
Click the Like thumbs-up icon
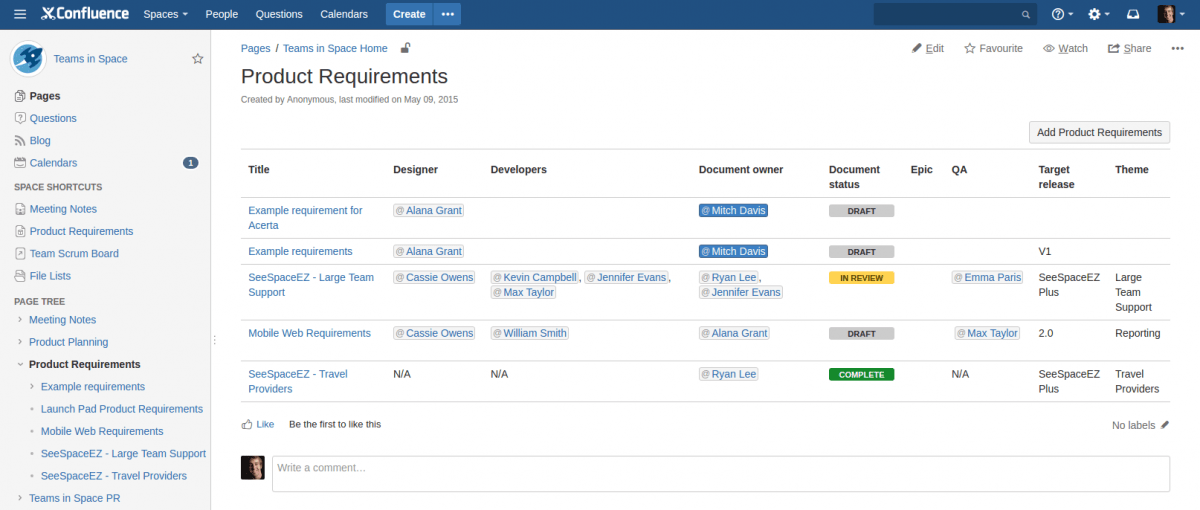pyautogui.click(x=247, y=424)
